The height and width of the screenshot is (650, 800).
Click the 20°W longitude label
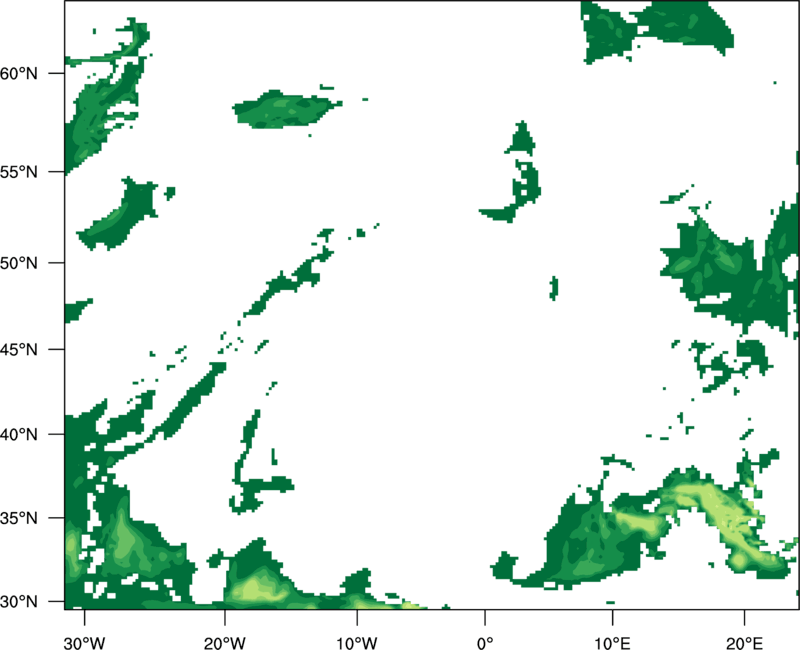[x=224, y=643]
